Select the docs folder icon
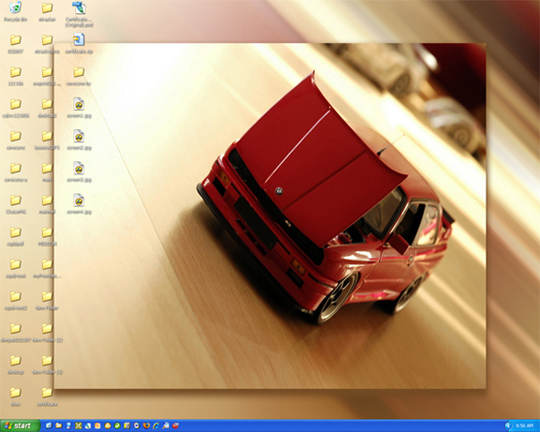The image size is (540, 432). pyautogui.click(x=15, y=397)
